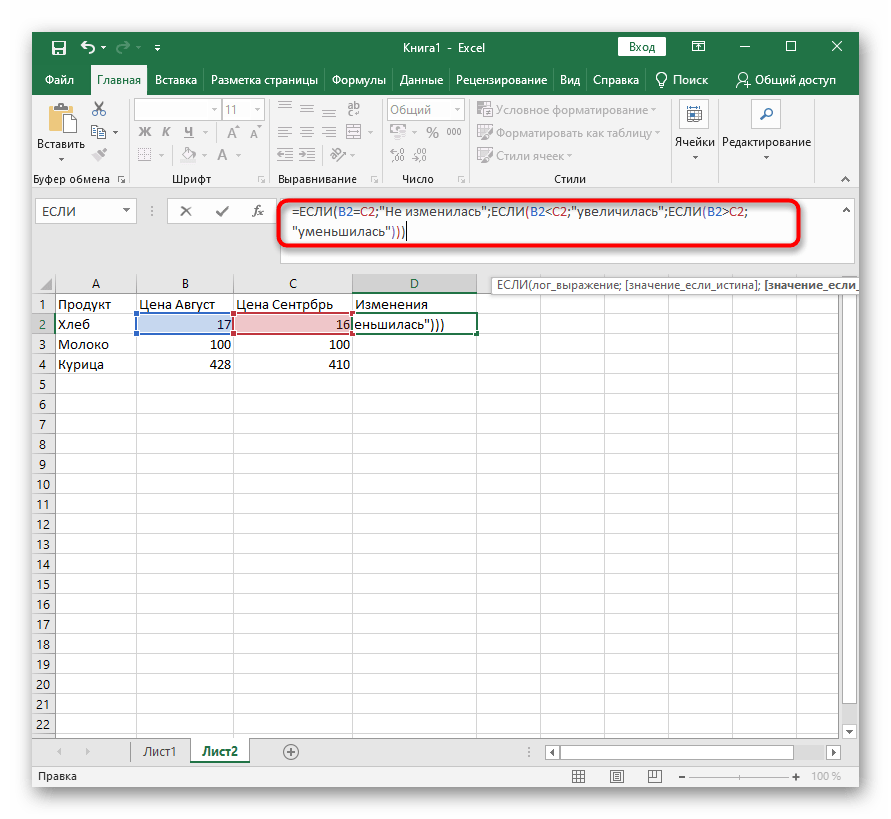
Task: Choose font color letter A
Action: coord(222,155)
